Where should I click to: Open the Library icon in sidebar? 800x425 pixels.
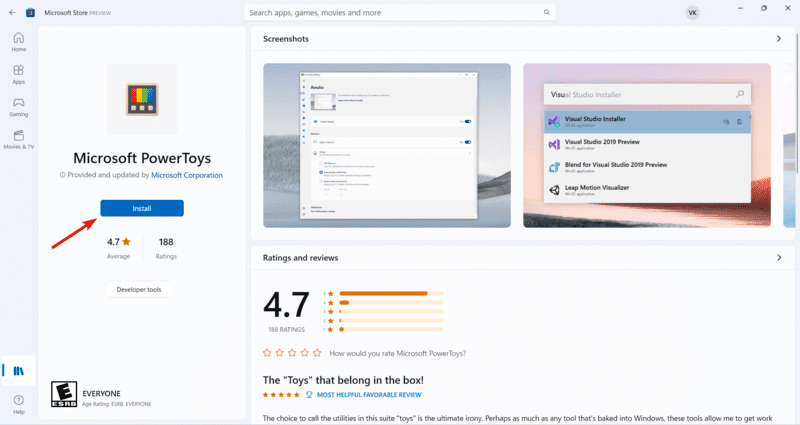click(19, 371)
